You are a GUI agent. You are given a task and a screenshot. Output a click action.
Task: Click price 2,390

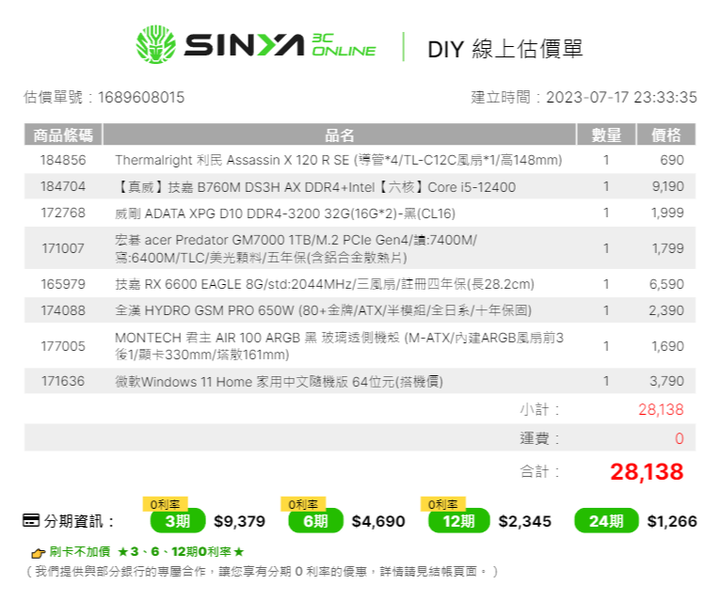[666, 311]
